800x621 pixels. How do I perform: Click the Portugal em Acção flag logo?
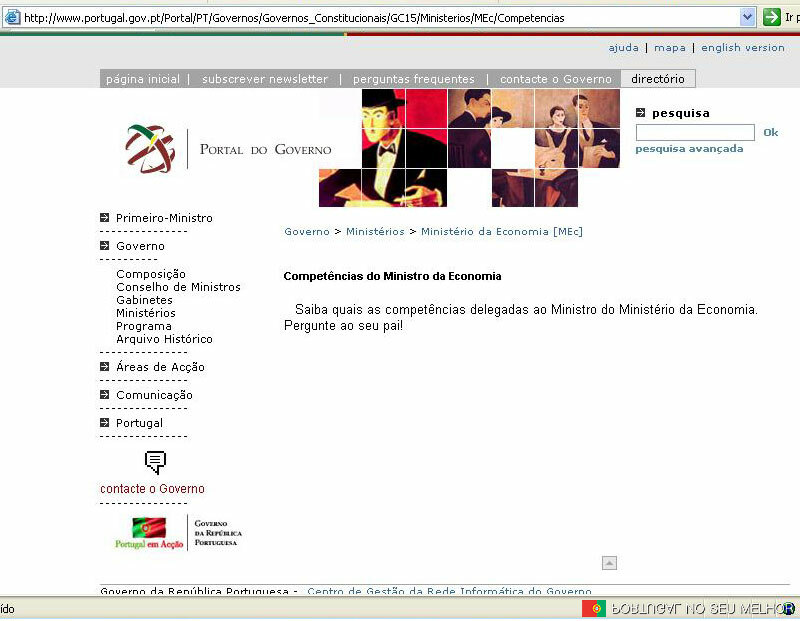point(149,533)
